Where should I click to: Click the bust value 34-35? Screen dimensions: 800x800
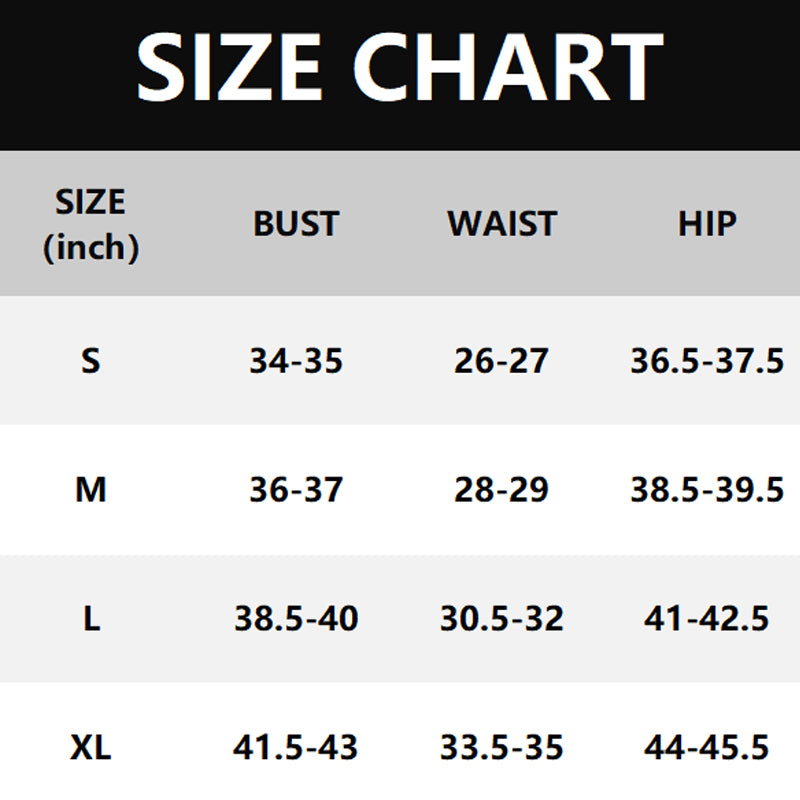[x=296, y=360]
